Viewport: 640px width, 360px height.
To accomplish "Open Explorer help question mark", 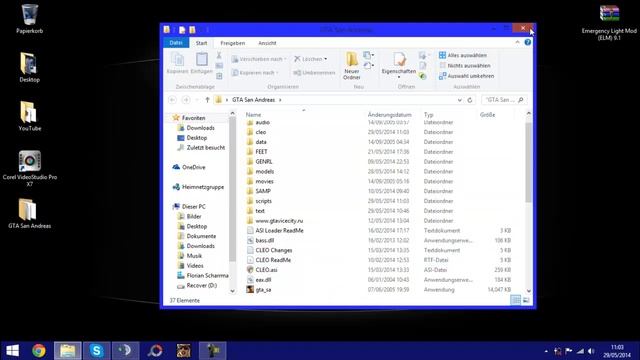I will (528, 42).
